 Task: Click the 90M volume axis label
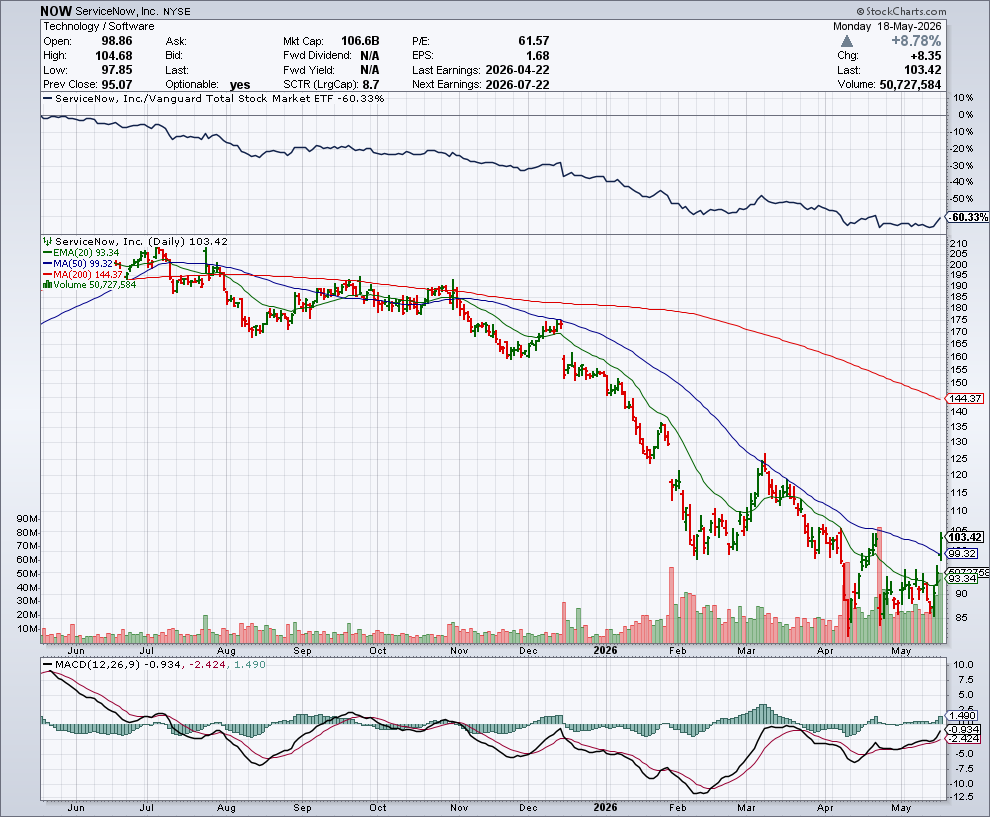(x=27, y=518)
